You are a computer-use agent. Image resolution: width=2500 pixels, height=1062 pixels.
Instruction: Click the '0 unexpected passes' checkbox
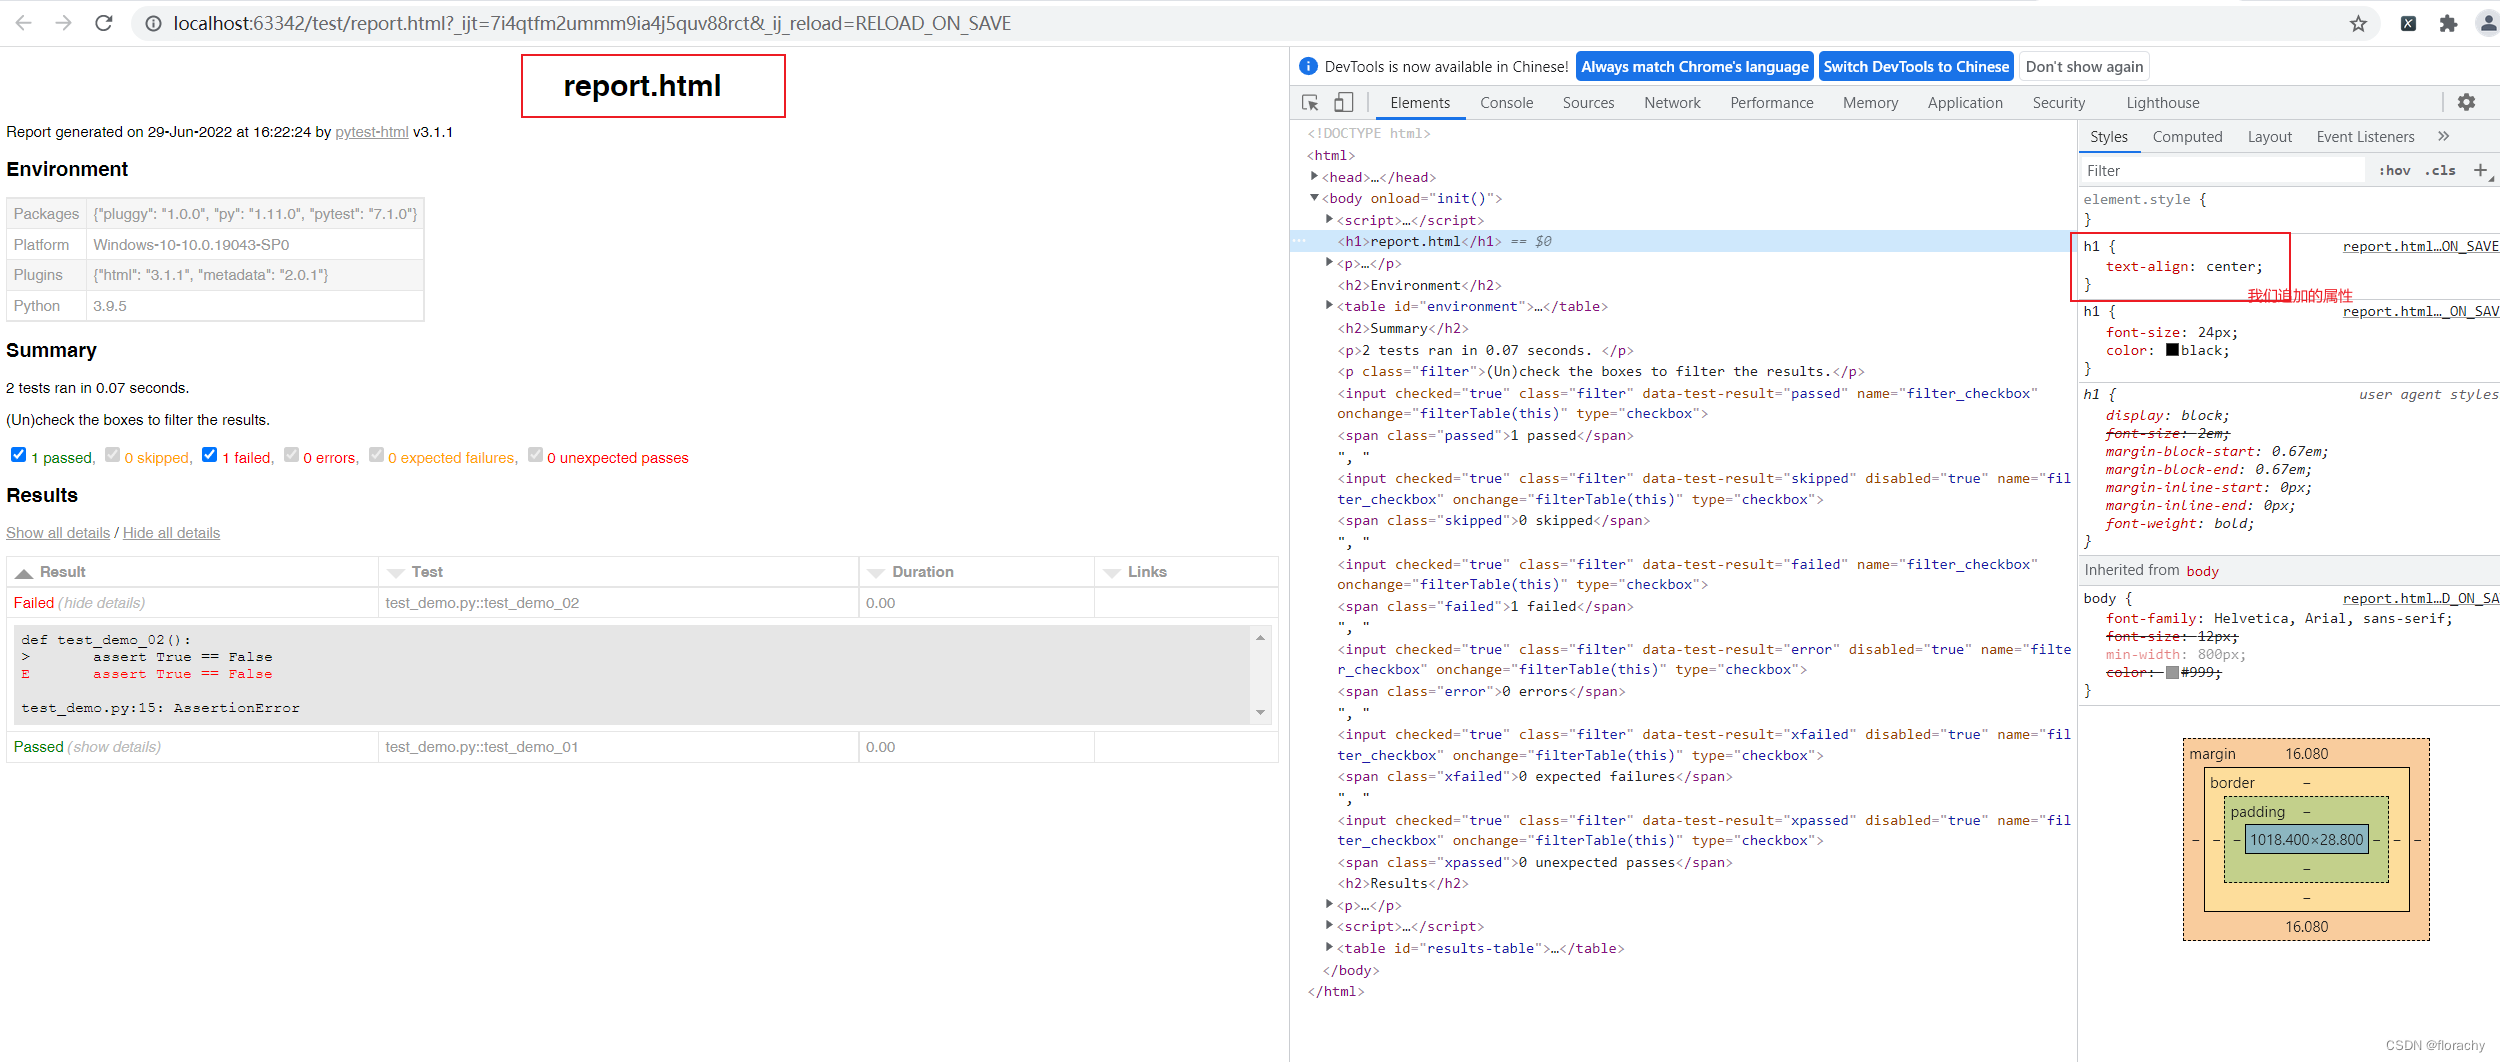tap(535, 455)
